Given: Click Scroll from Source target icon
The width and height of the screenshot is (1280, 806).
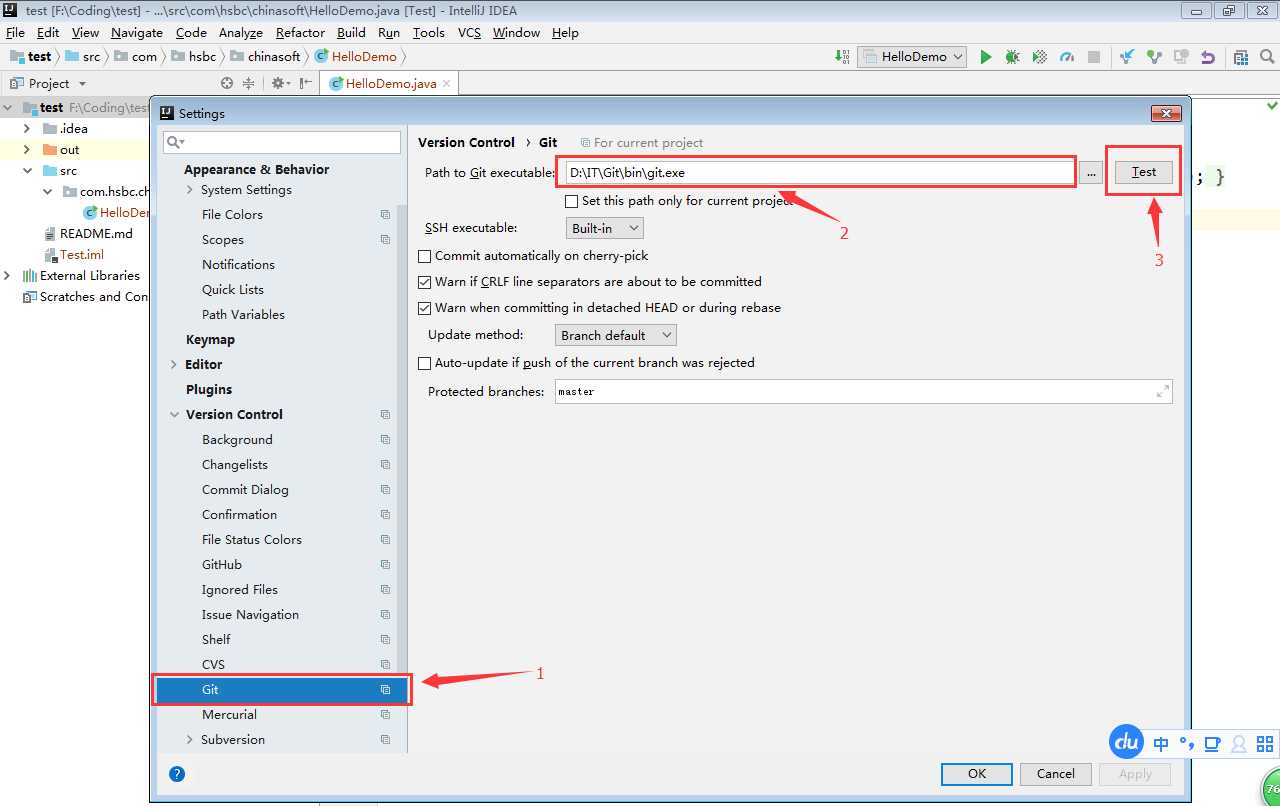Looking at the screenshot, I should click(227, 84).
